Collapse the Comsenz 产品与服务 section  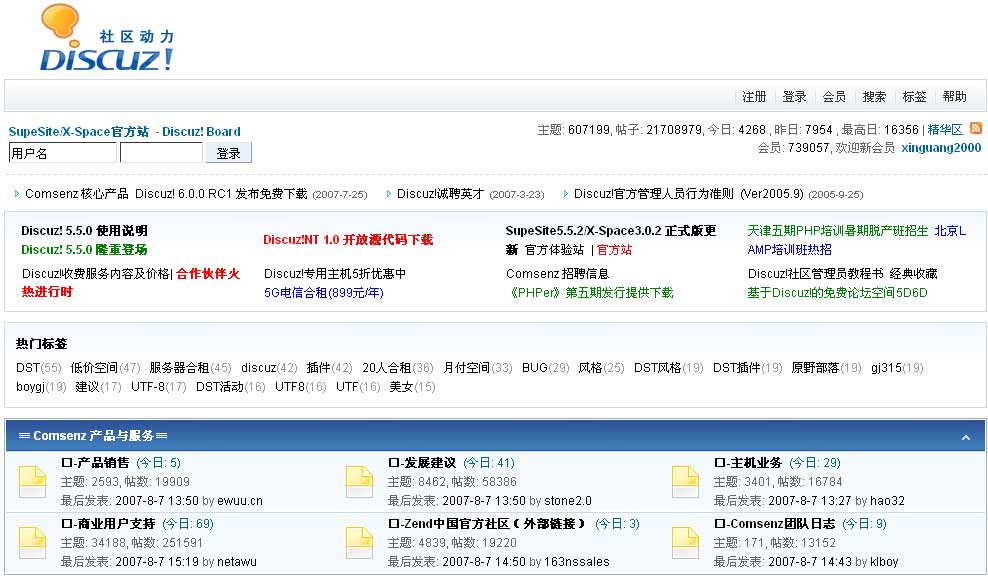[965, 437]
